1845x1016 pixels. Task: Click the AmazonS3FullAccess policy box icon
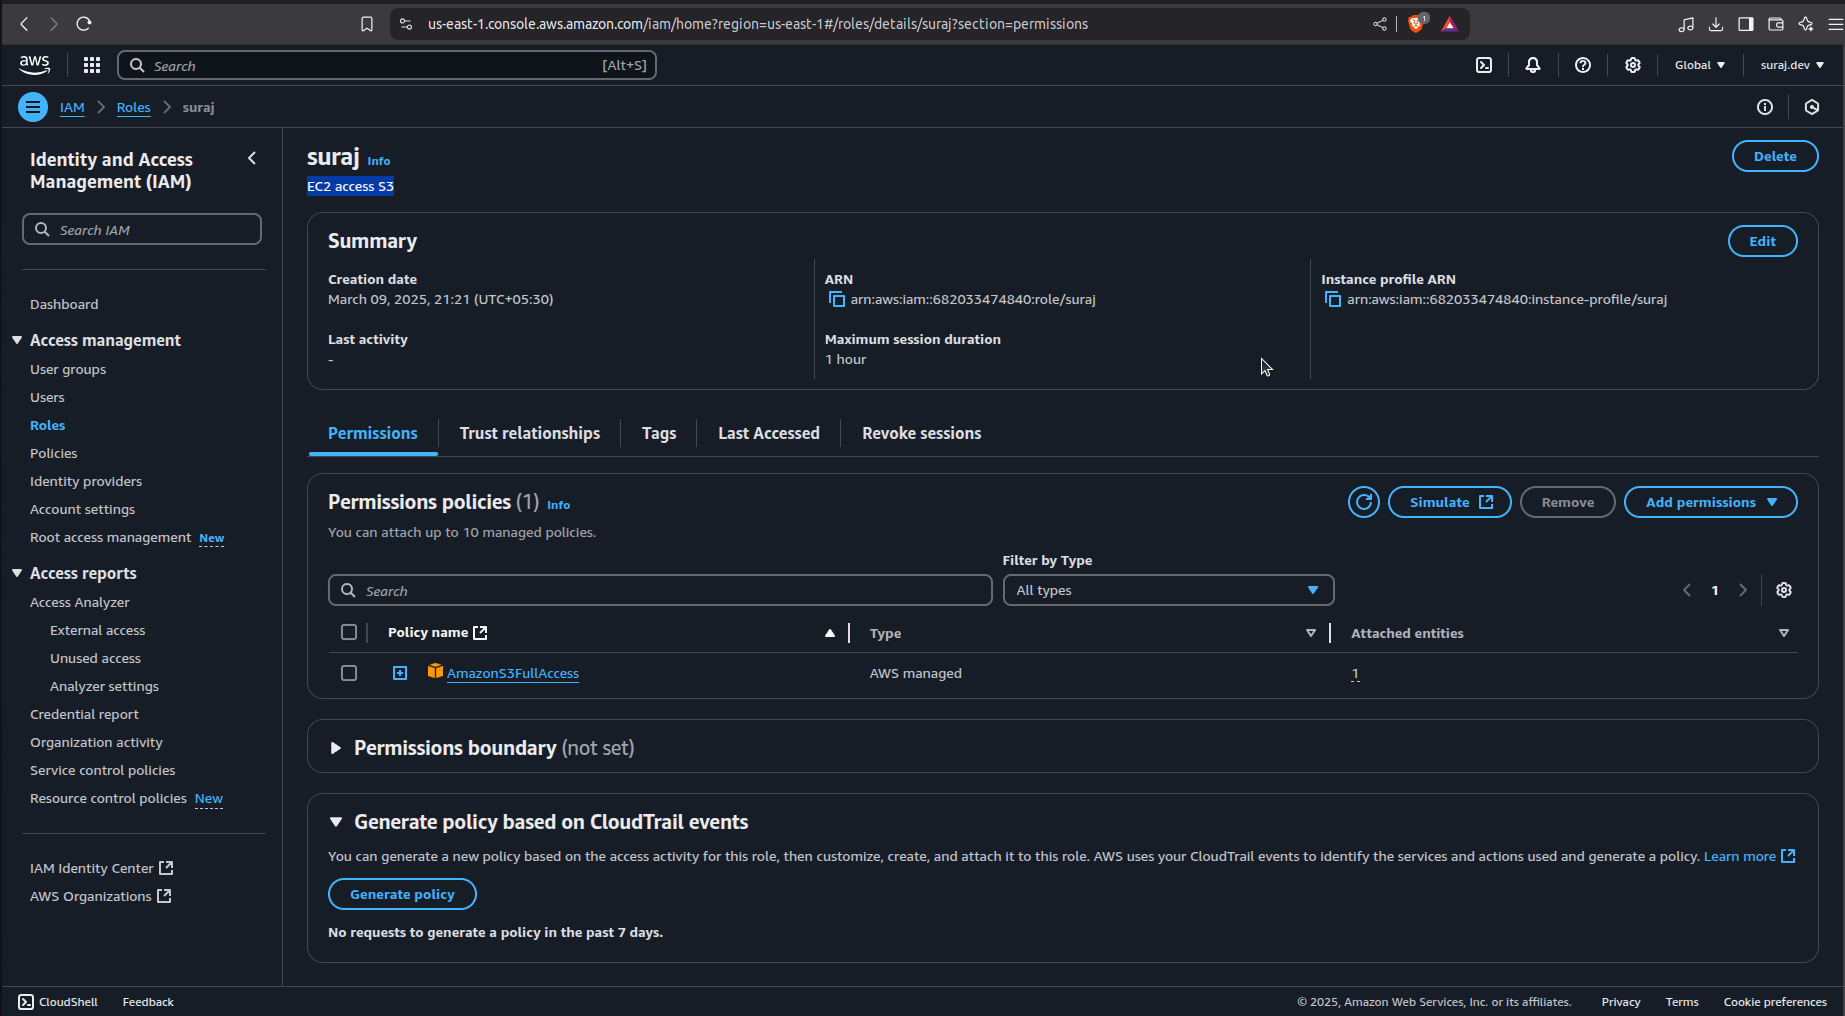click(x=435, y=671)
